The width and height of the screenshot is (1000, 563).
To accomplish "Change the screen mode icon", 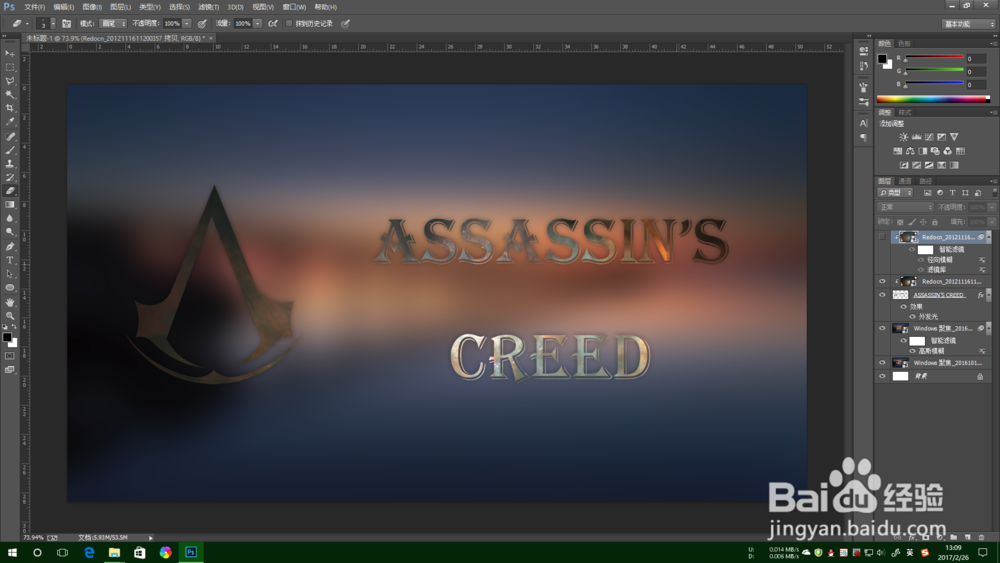I will click(x=10, y=370).
